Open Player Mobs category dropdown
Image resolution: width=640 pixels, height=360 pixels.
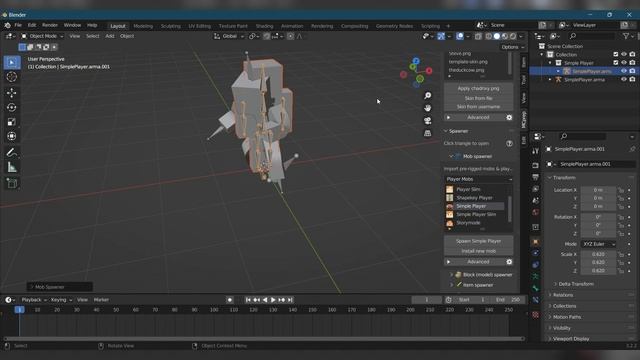478,179
